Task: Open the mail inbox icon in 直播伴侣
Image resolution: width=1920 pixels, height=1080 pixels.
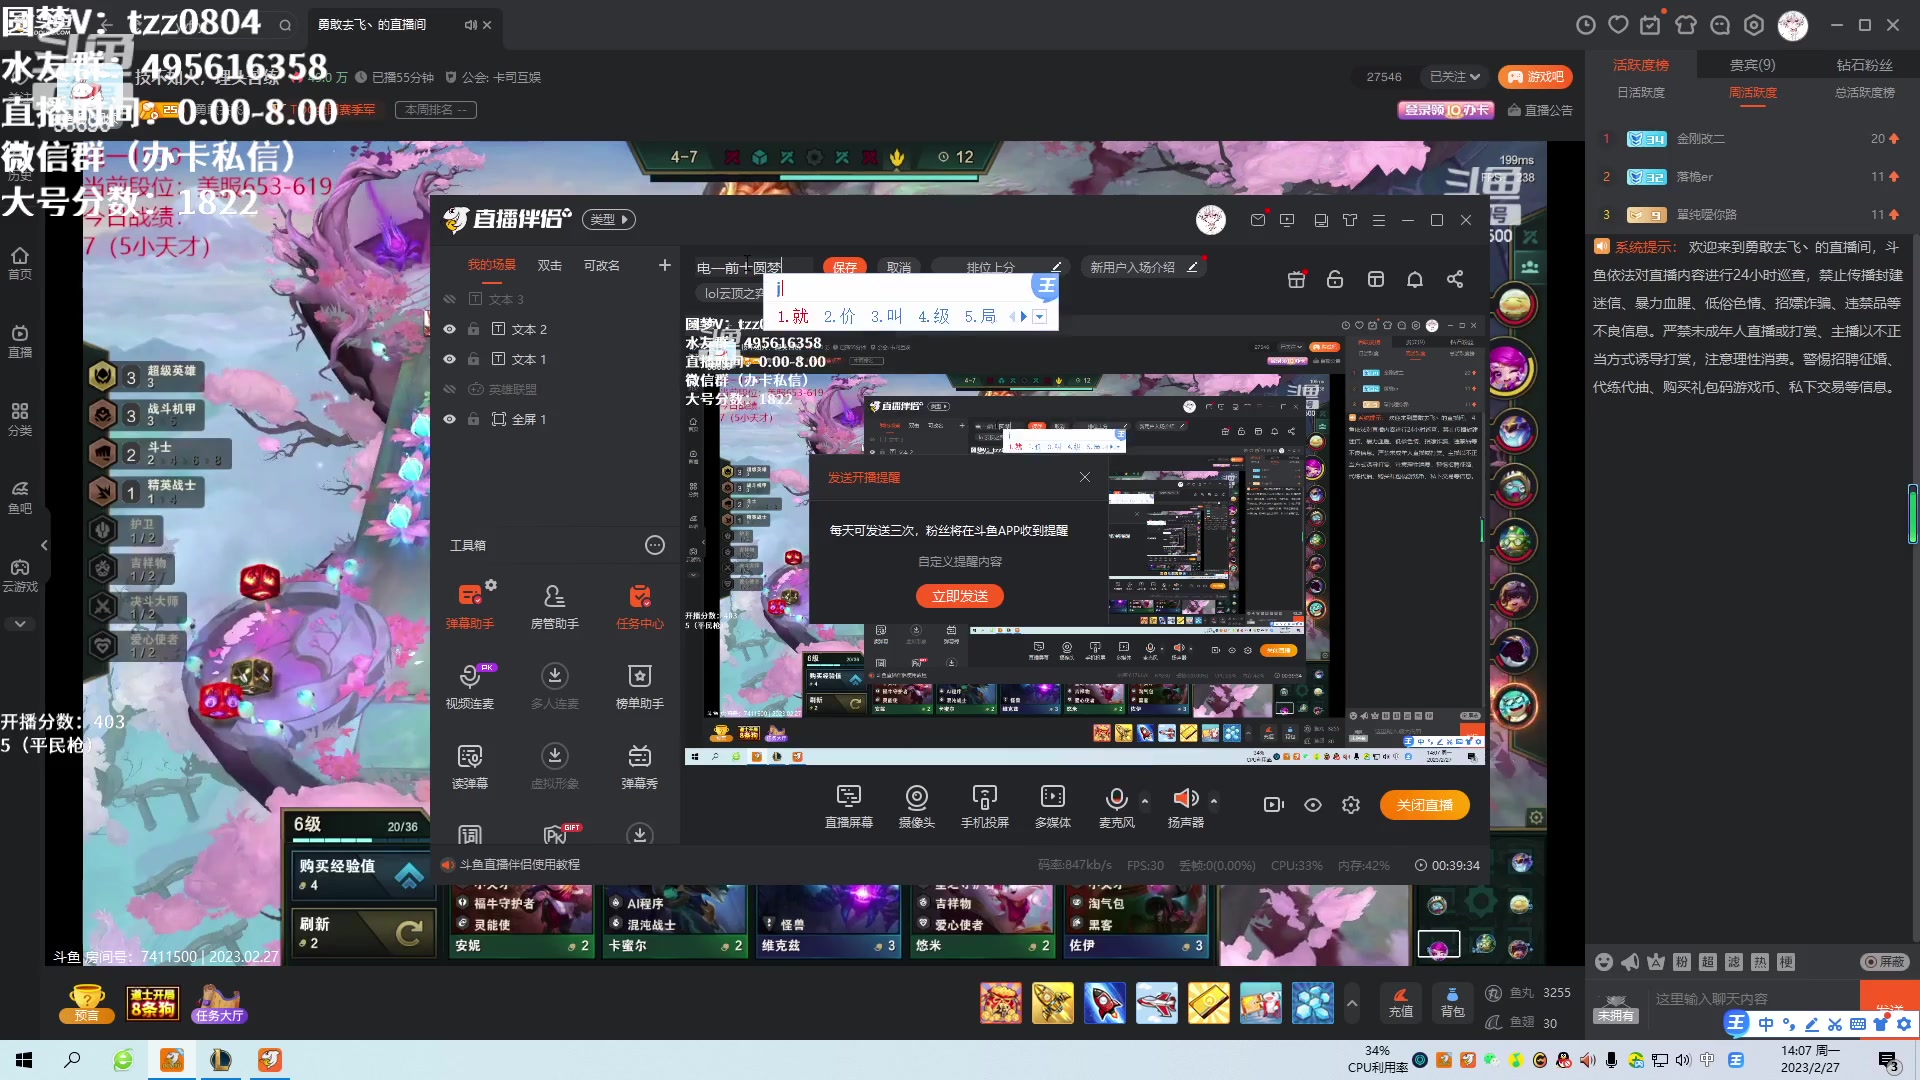Action: coord(1258,220)
